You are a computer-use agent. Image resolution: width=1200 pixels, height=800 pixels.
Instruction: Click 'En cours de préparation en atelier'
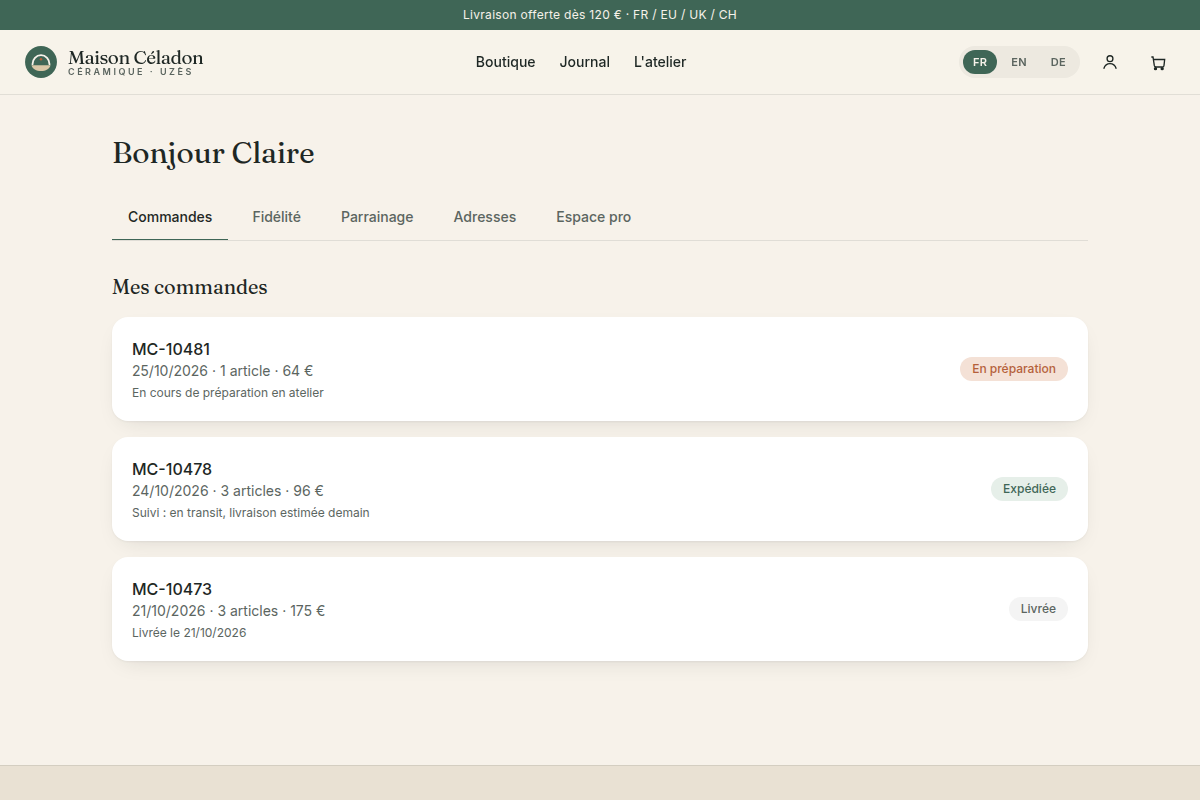228,393
